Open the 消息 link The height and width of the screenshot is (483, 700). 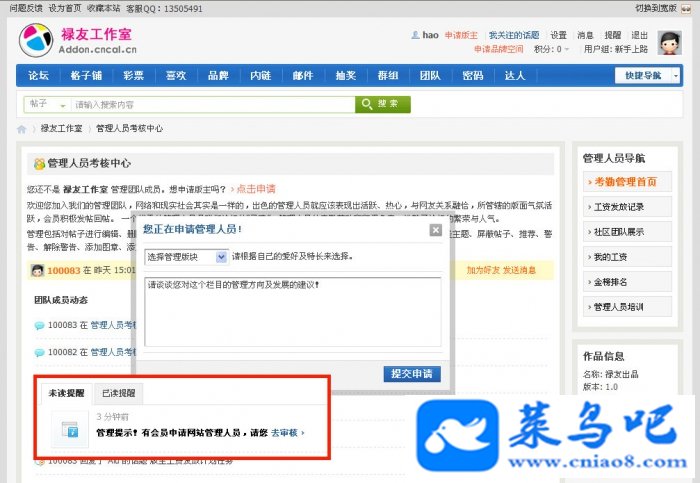click(x=585, y=35)
